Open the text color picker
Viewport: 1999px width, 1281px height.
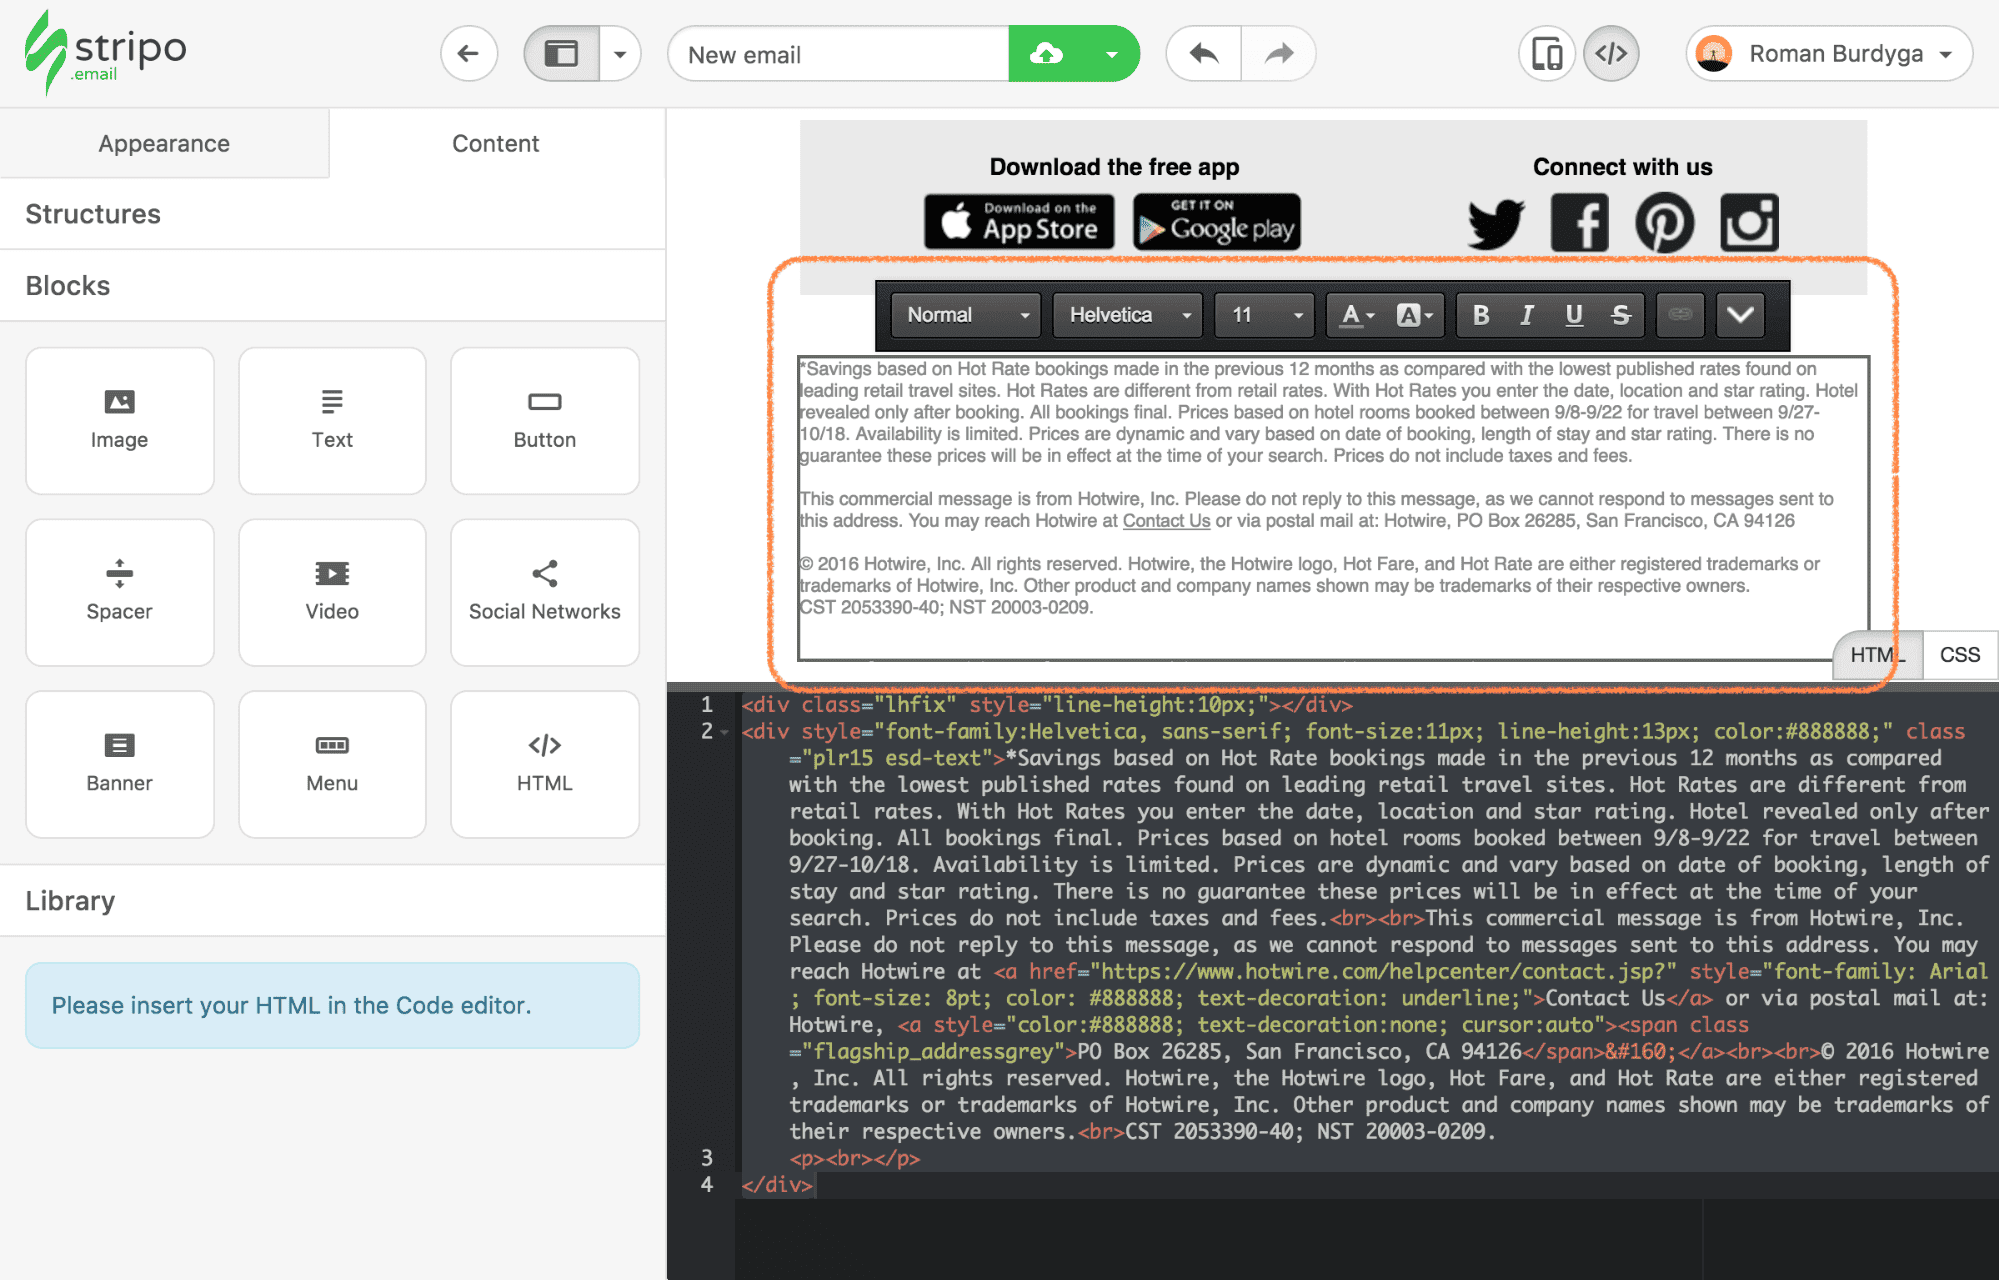tap(1352, 315)
